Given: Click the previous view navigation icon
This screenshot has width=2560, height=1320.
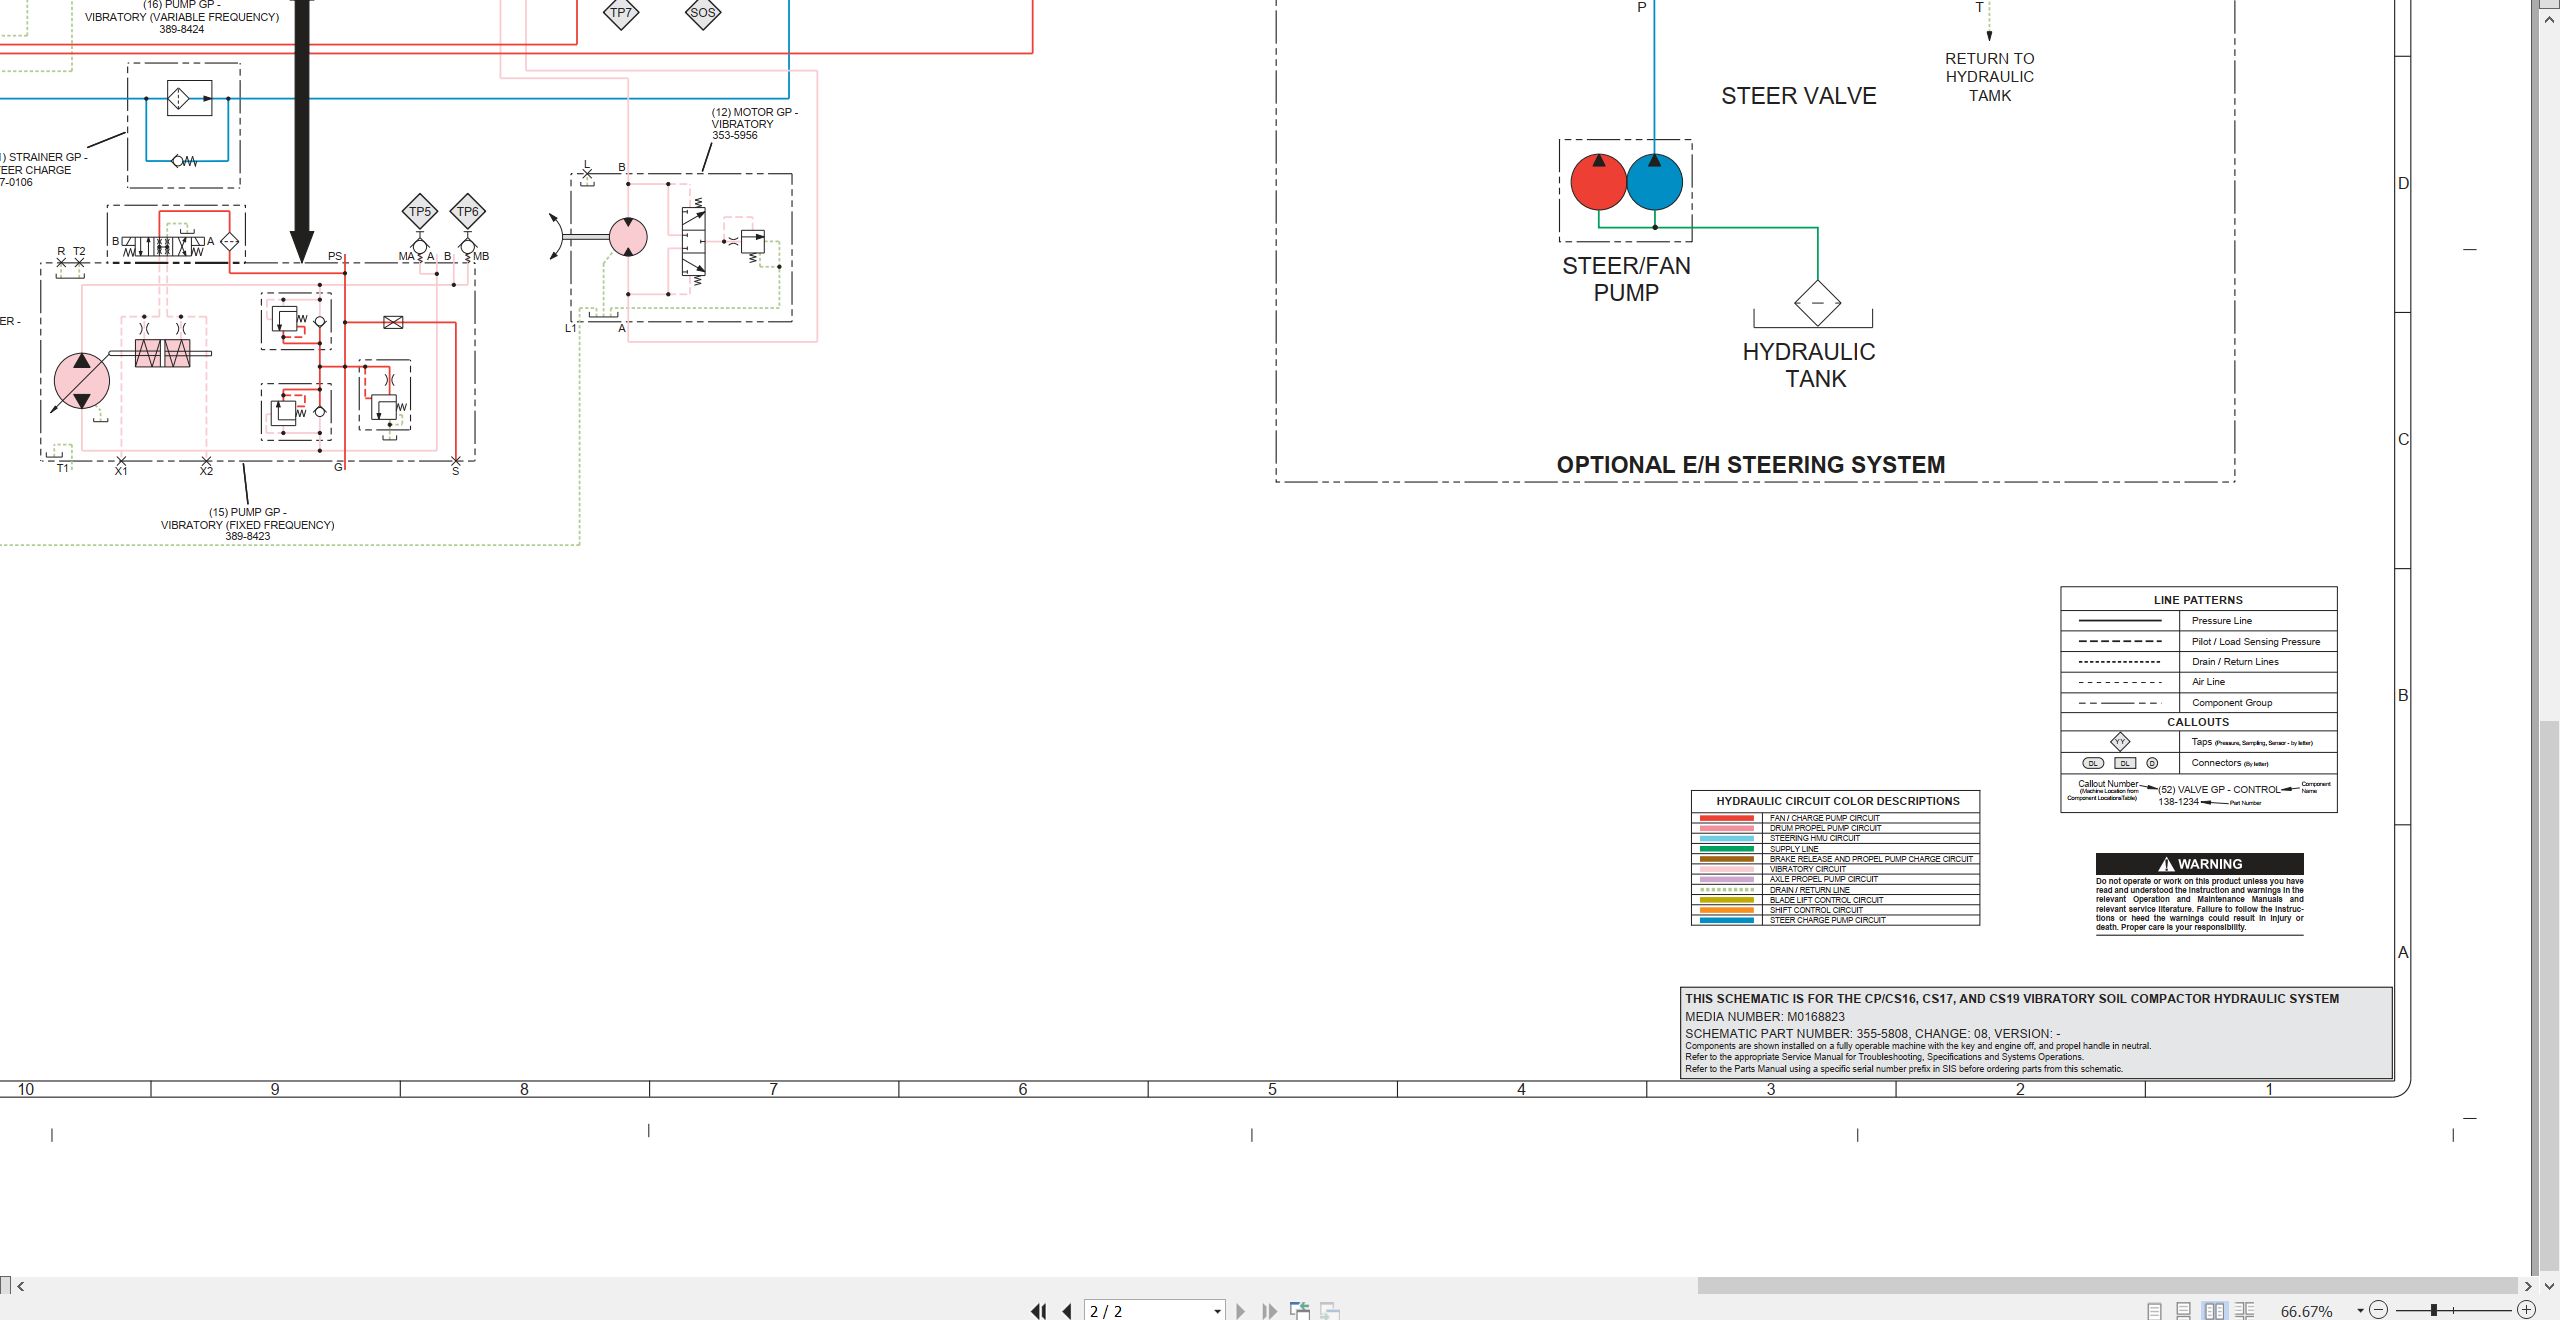Looking at the screenshot, I should click(x=1300, y=1310).
